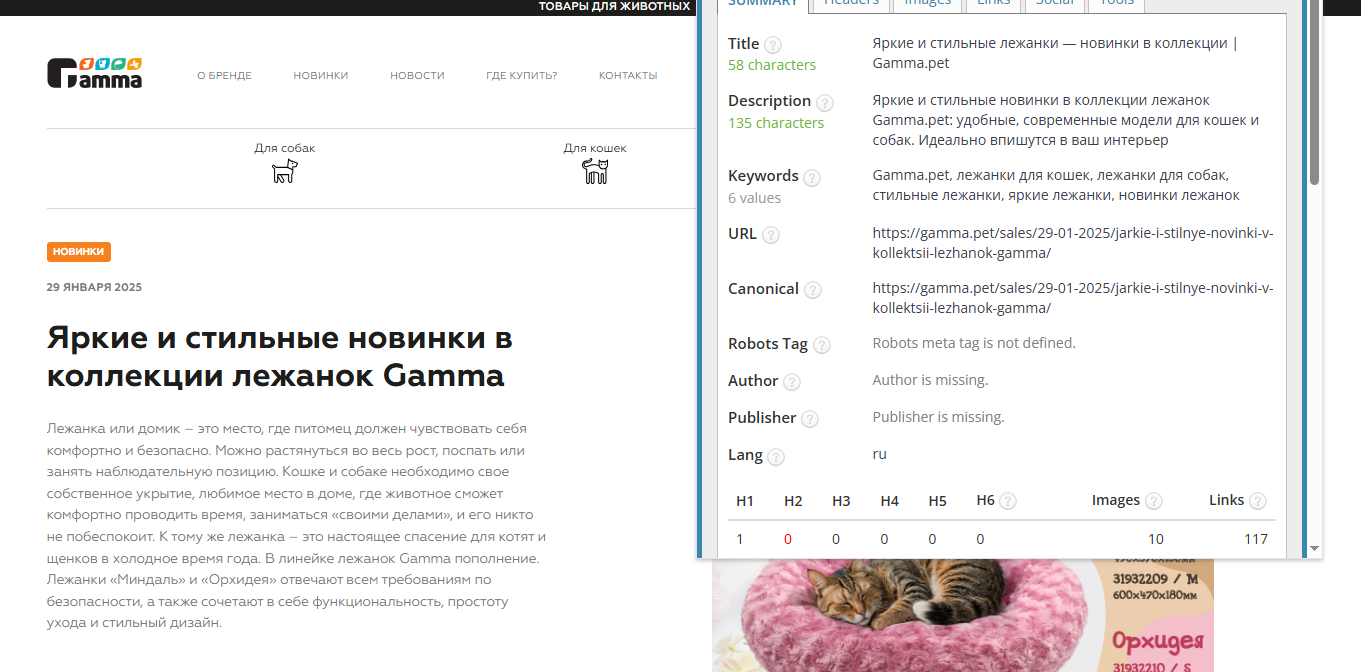Screen dimensions: 1361x672
Task: Click the dog icon under Для собак
Action: coord(285,171)
